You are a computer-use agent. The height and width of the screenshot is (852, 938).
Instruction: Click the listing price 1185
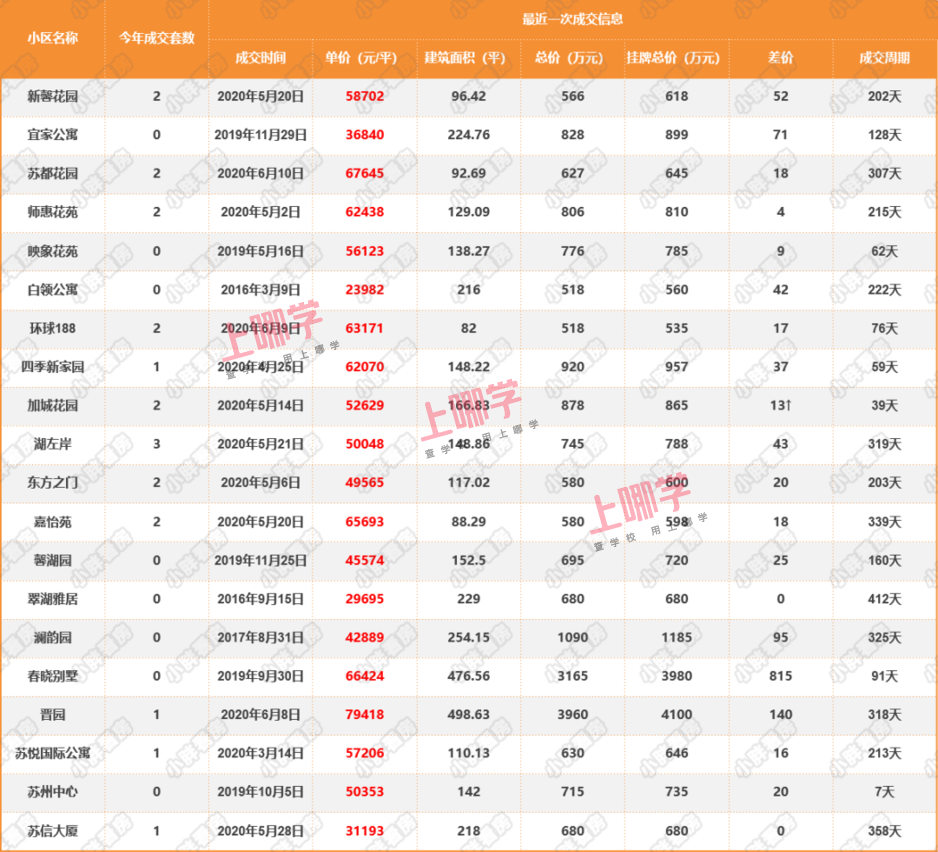pos(677,638)
